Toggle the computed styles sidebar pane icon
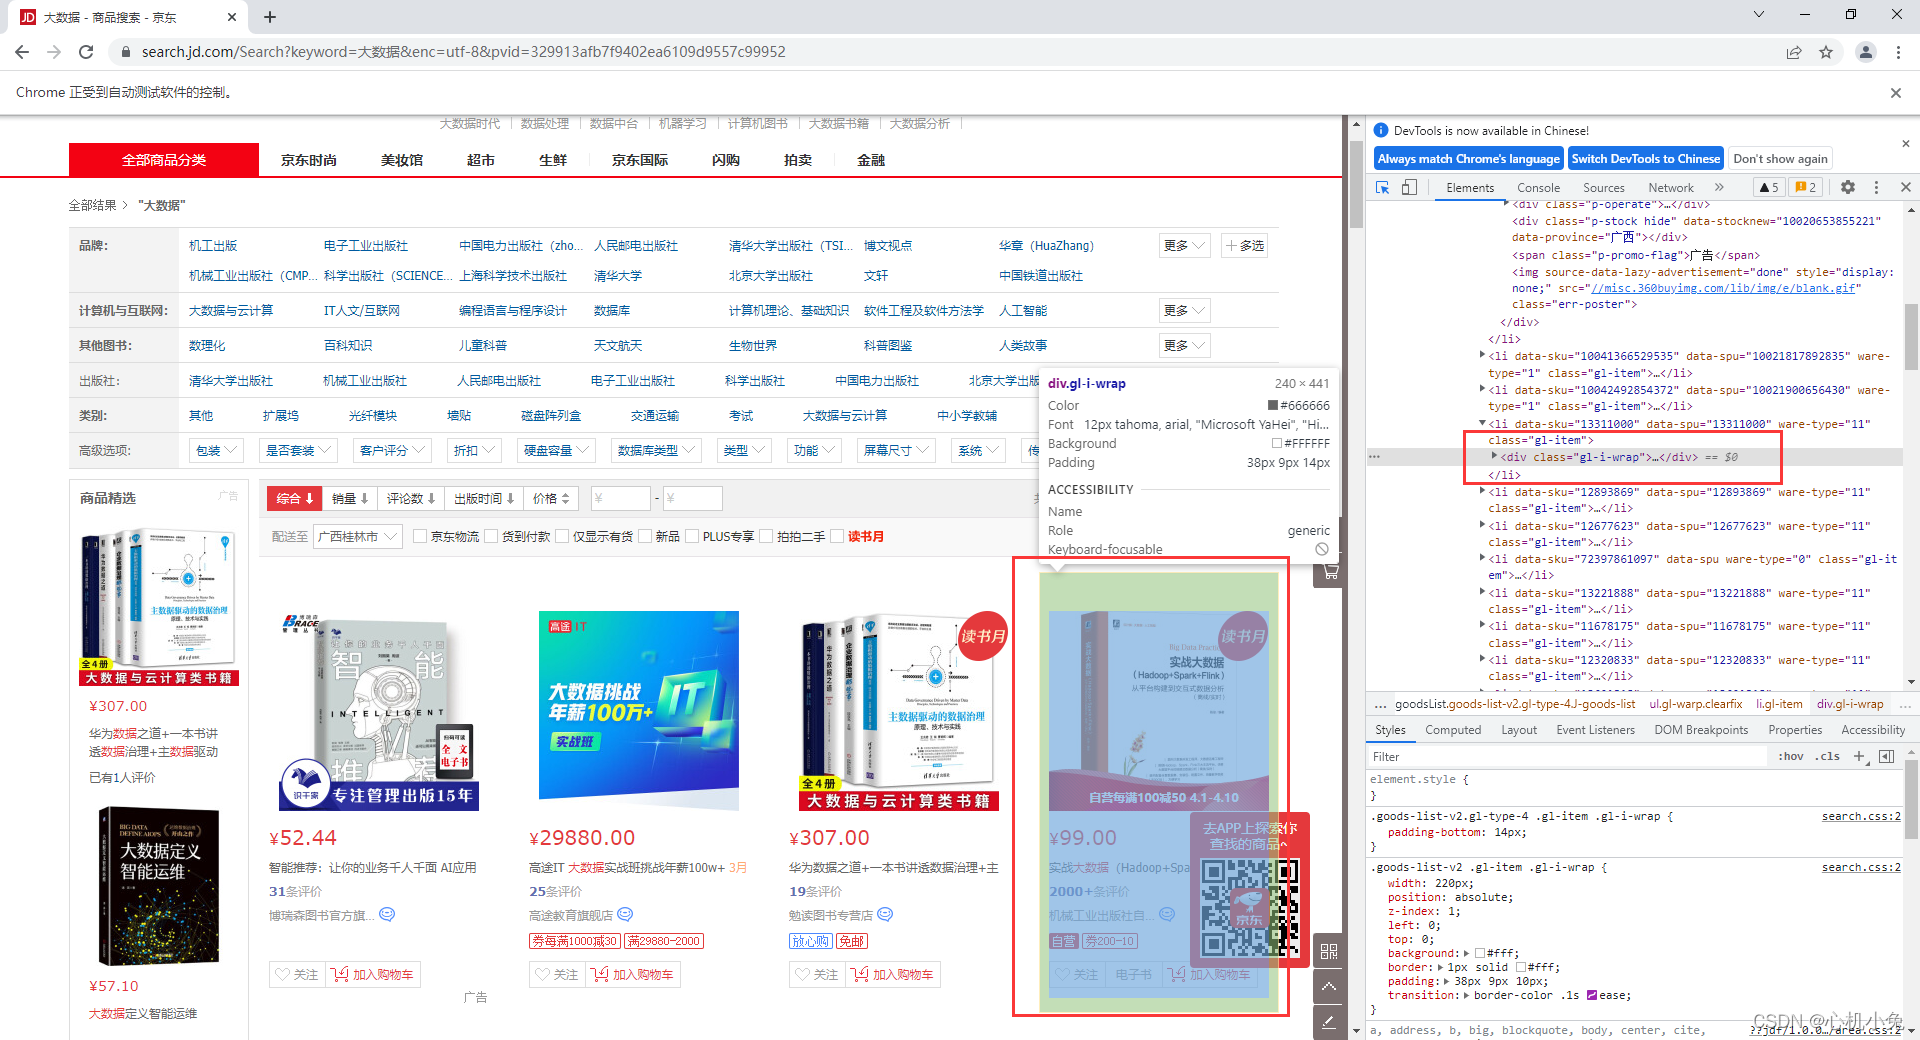Screen dimensions: 1920x1040 coord(1886,756)
